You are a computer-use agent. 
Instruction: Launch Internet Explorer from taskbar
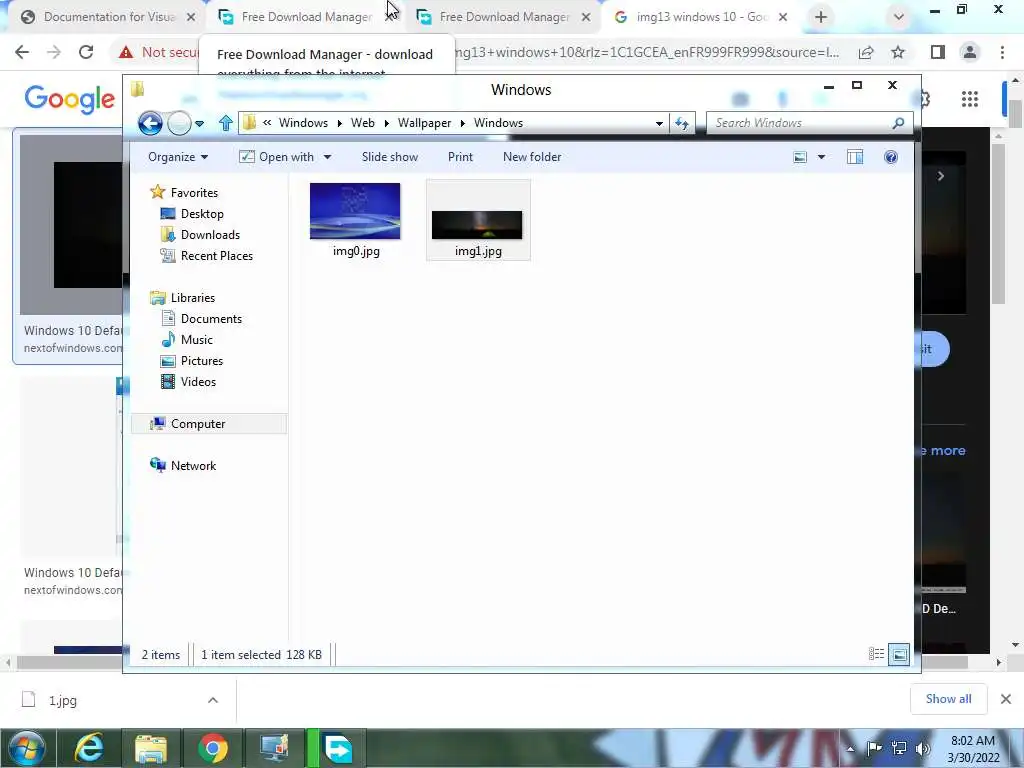coord(89,748)
